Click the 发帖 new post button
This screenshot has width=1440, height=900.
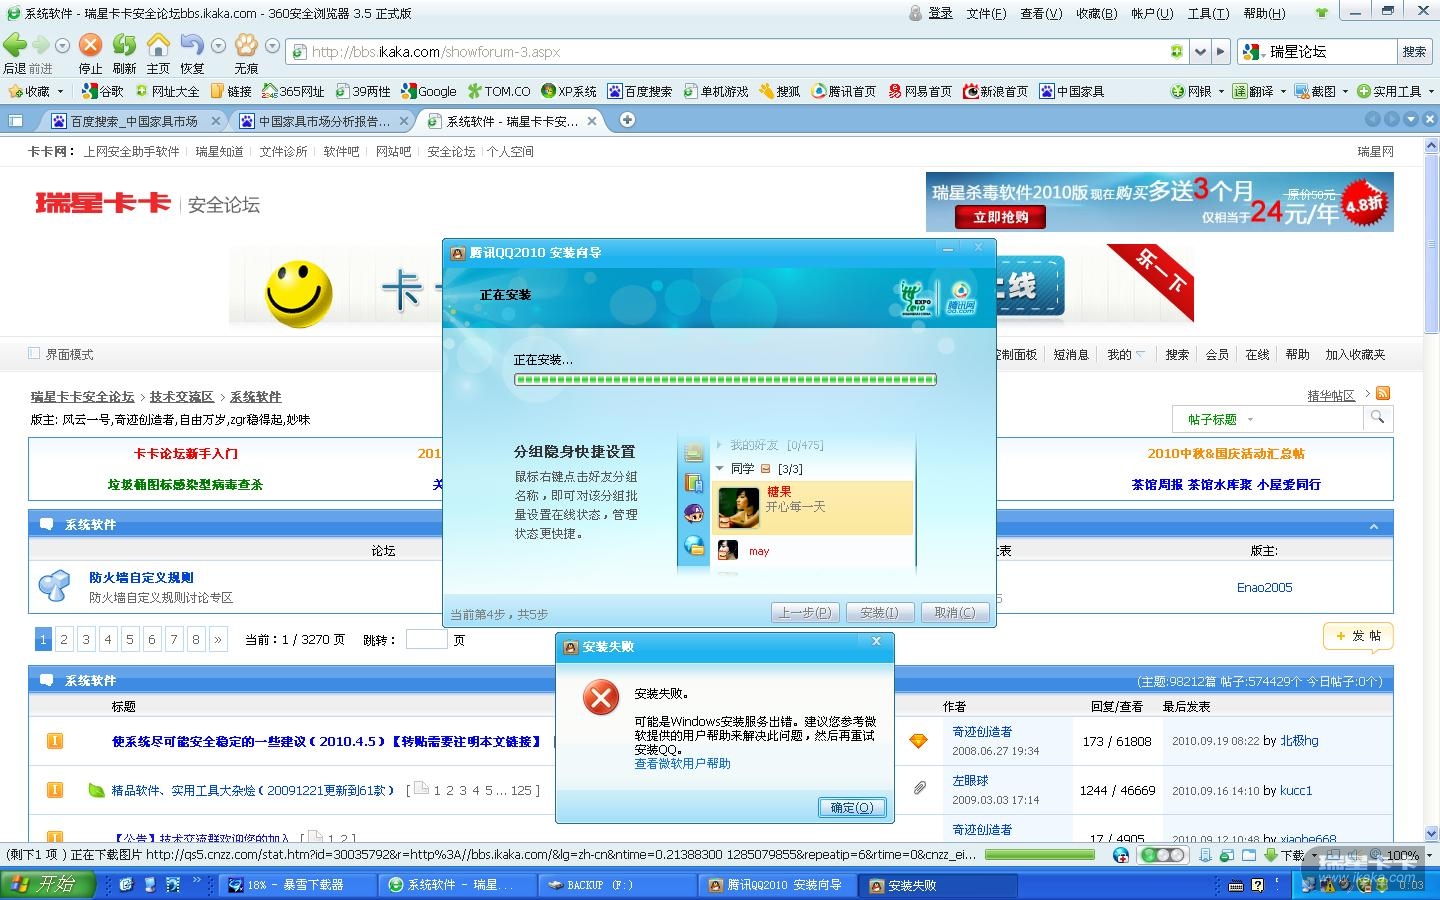(1357, 636)
